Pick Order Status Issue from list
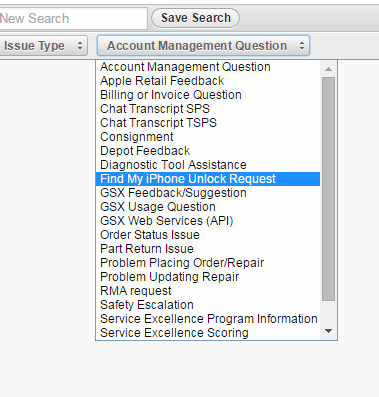 point(208,235)
